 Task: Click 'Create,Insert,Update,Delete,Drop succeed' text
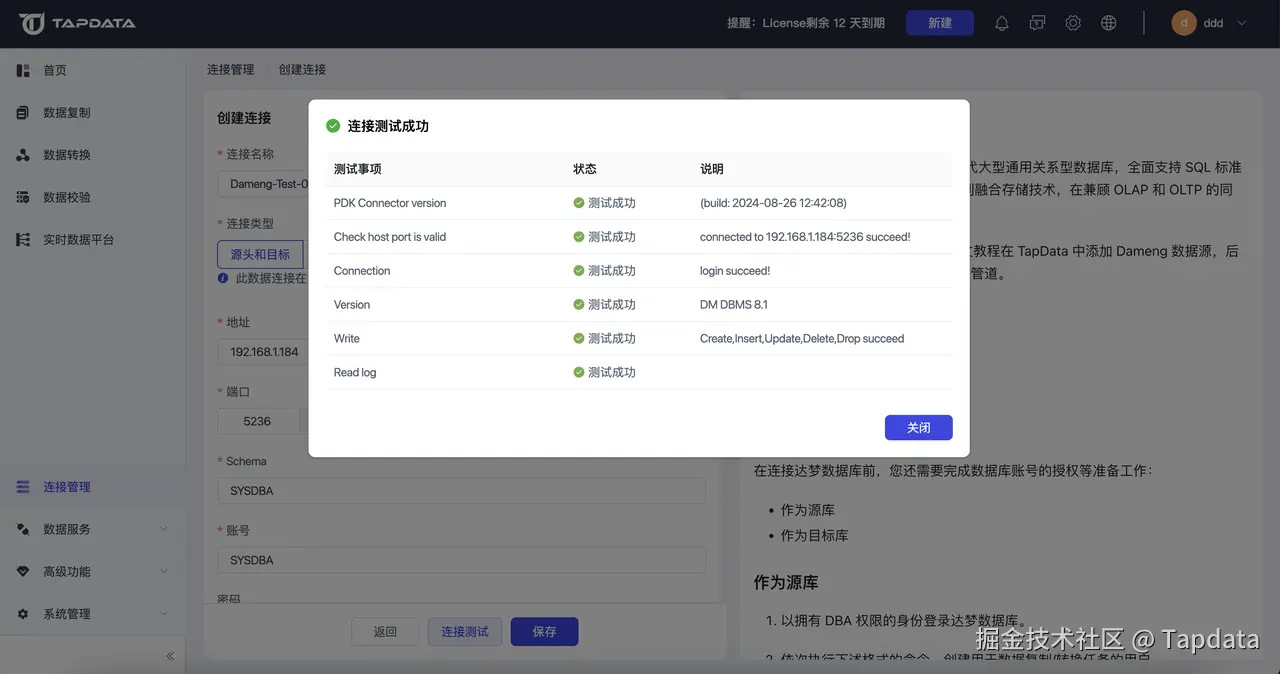pos(802,339)
